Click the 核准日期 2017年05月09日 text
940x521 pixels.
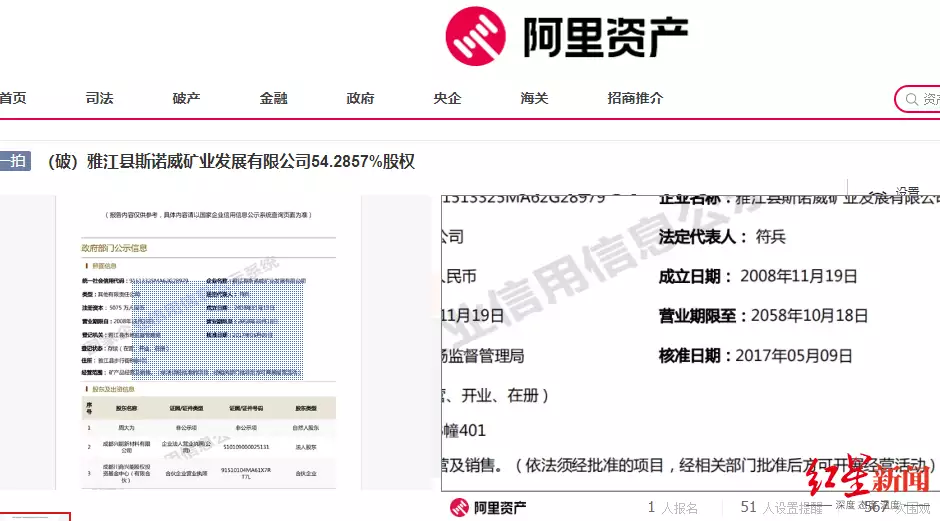(x=755, y=356)
